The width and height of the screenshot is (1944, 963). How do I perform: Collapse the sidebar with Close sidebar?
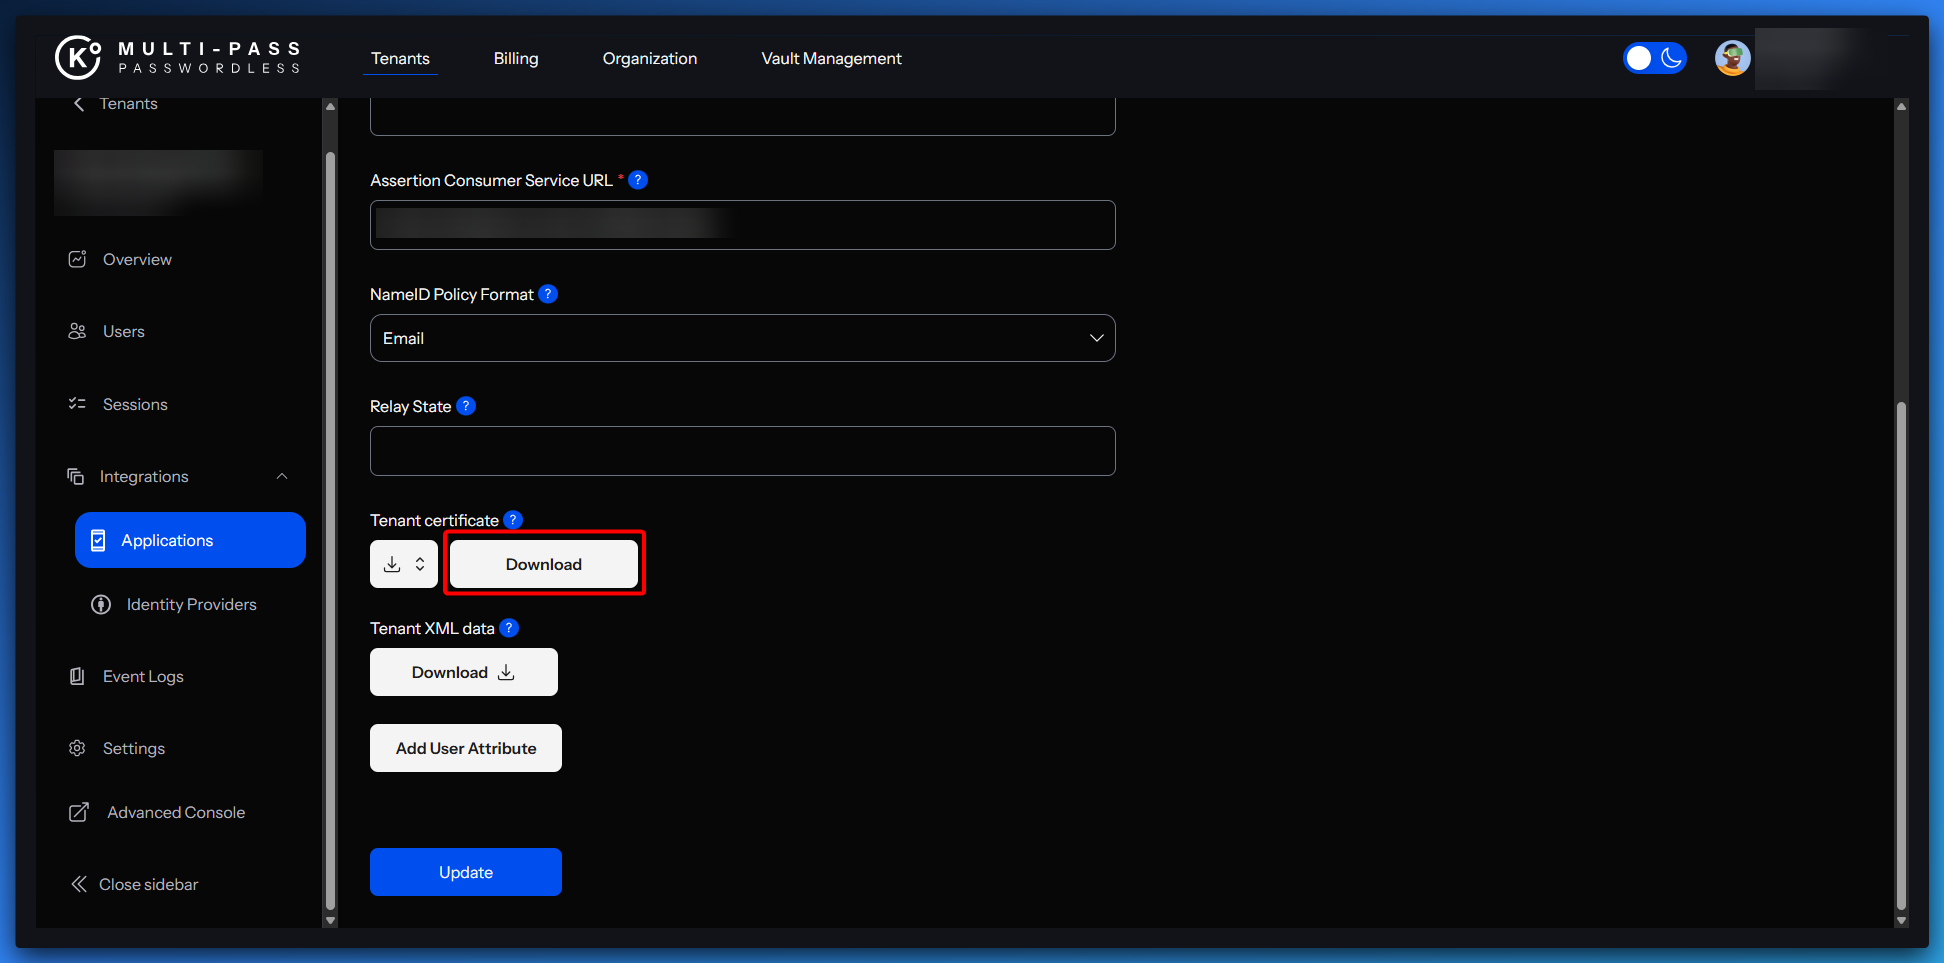click(135, 884)
